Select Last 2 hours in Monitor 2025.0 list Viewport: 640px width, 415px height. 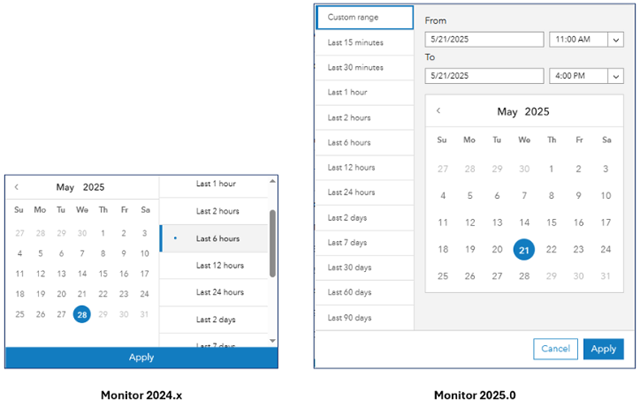point(365,118)
